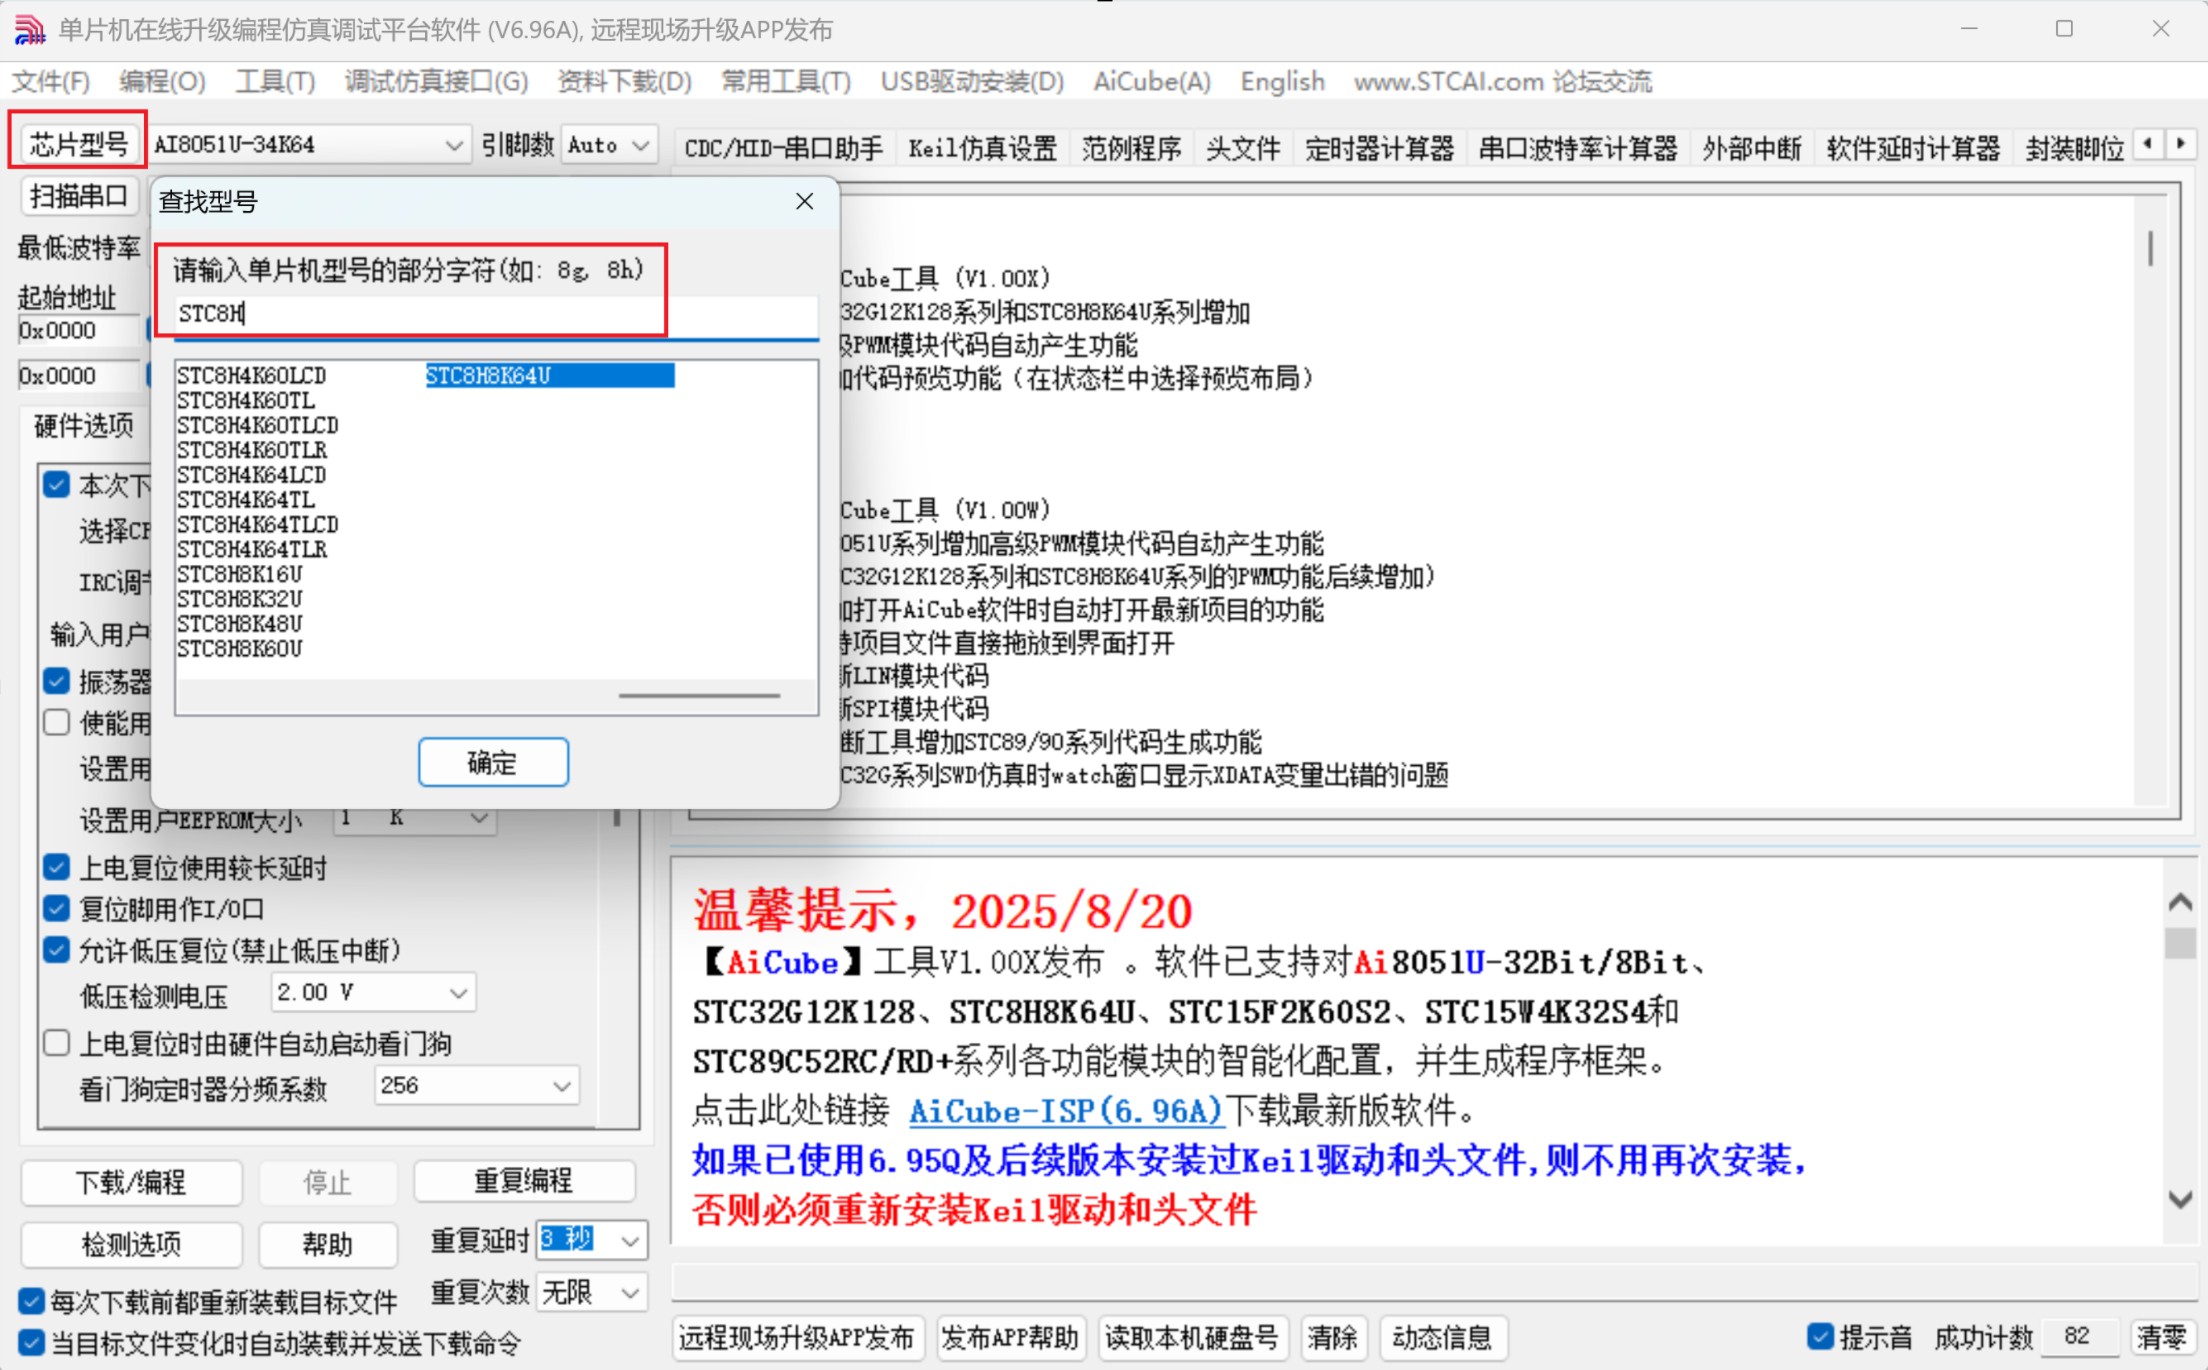The width and height of the screenshot is (2208, 1370).
Task: Toggle the 本次下载 checkbox in hardware options
Action: tap(57, 485)
